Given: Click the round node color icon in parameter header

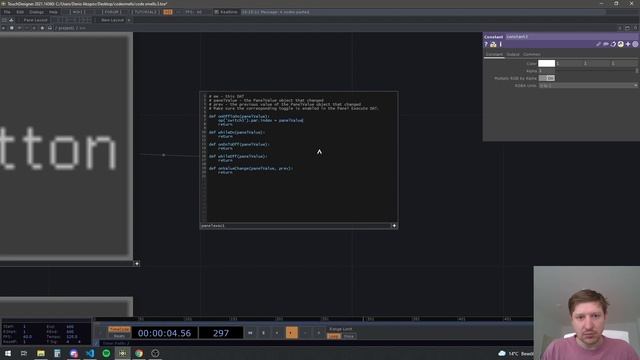Looking at the screenshot, I should 635,44.
